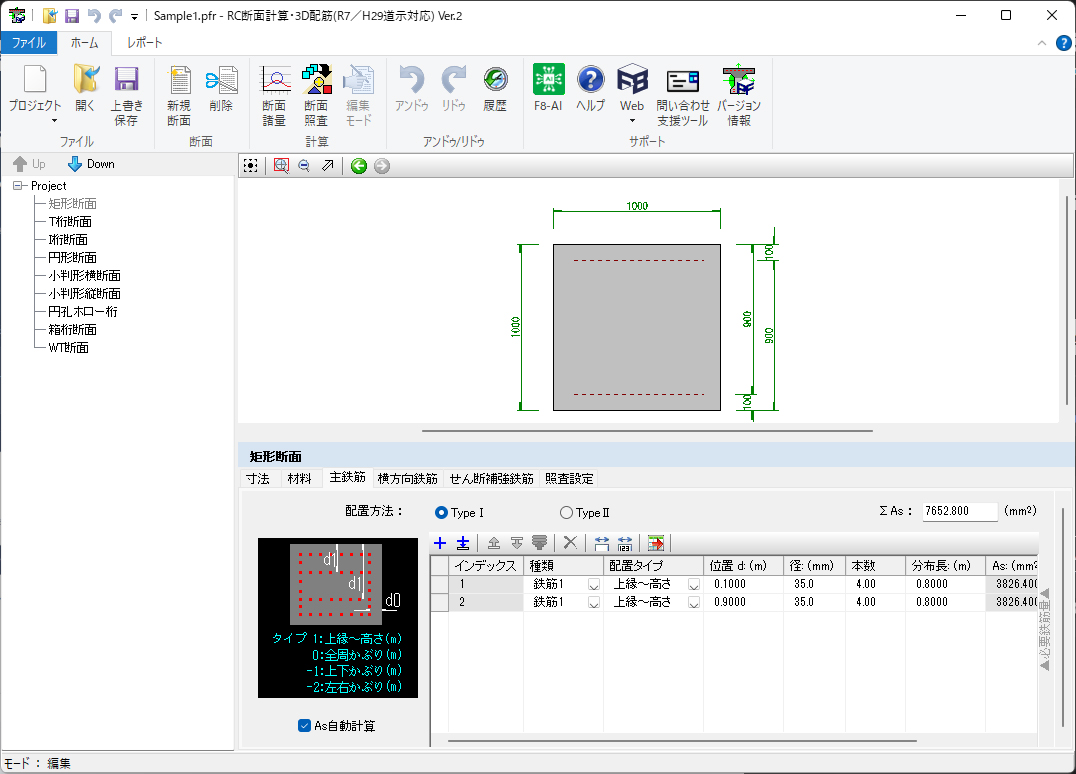Select the Type II radio button
Image resolution: width=1076 pixels, height=774 pixels.
tap(567, 513)
